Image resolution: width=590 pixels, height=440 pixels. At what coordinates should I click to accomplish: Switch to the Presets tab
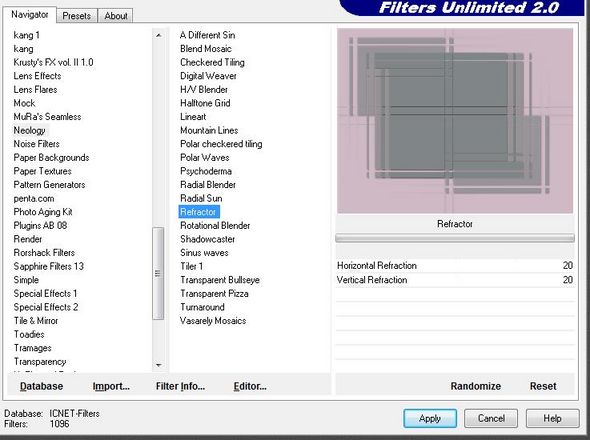[76, 16]
